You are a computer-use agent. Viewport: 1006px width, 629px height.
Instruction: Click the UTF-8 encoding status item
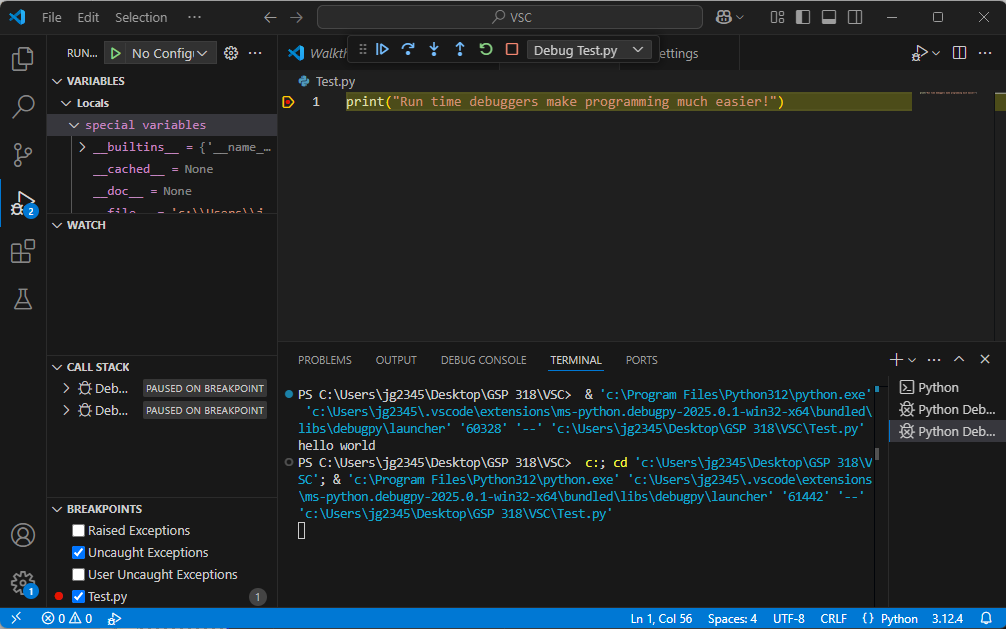pos(788,618)
